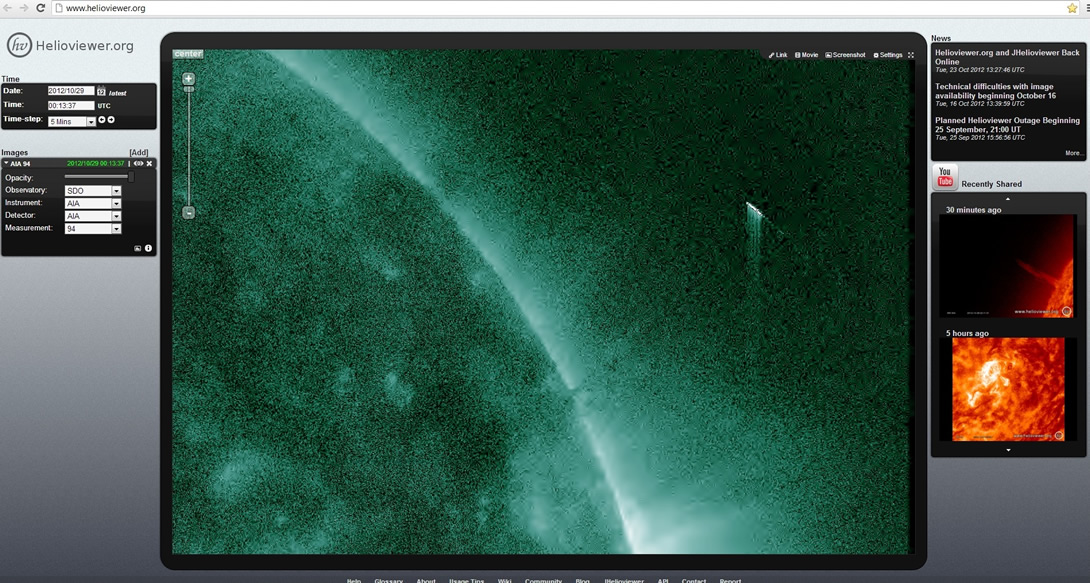Click the zoom in plus button
Image resolution: width=1090 pixels, height=583 pixels.
tap(188, 79)
